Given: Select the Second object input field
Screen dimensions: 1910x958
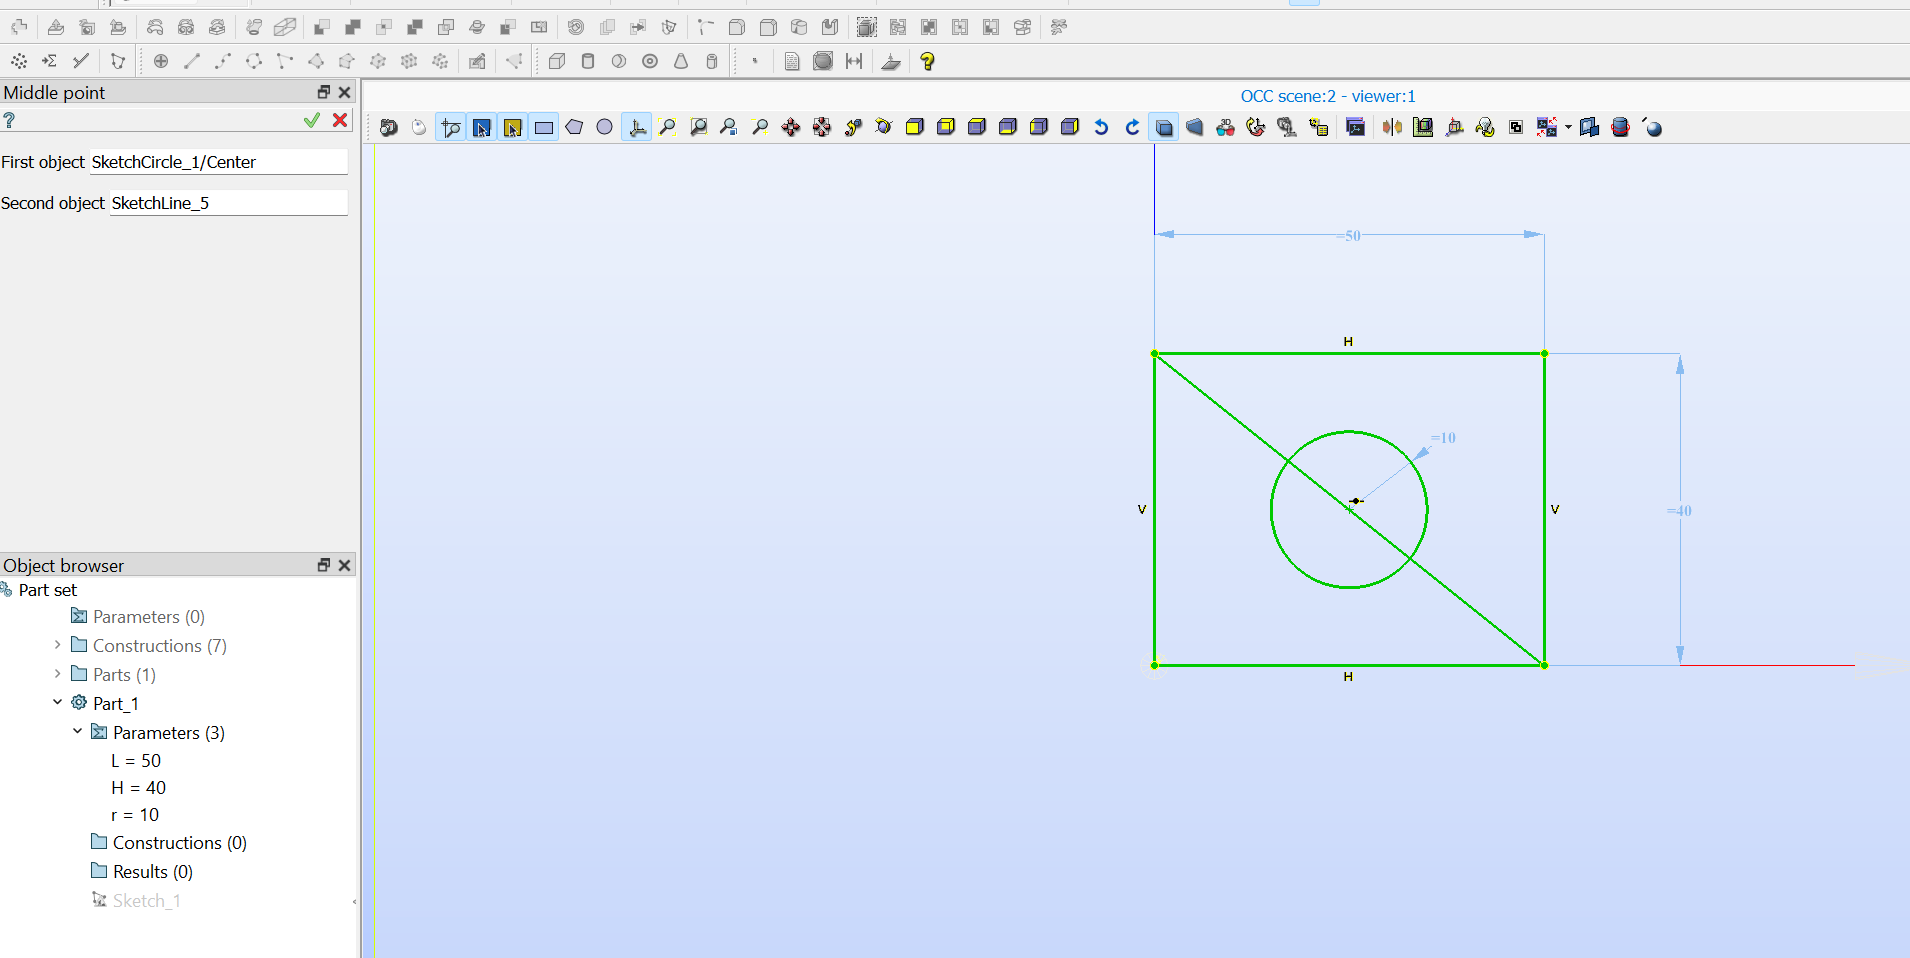Looking at the screenshot, I should tap(229, 203).
